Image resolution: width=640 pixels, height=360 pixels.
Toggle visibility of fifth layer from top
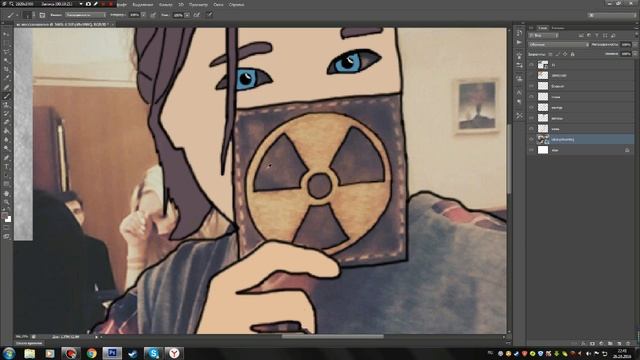pos(531,107)
